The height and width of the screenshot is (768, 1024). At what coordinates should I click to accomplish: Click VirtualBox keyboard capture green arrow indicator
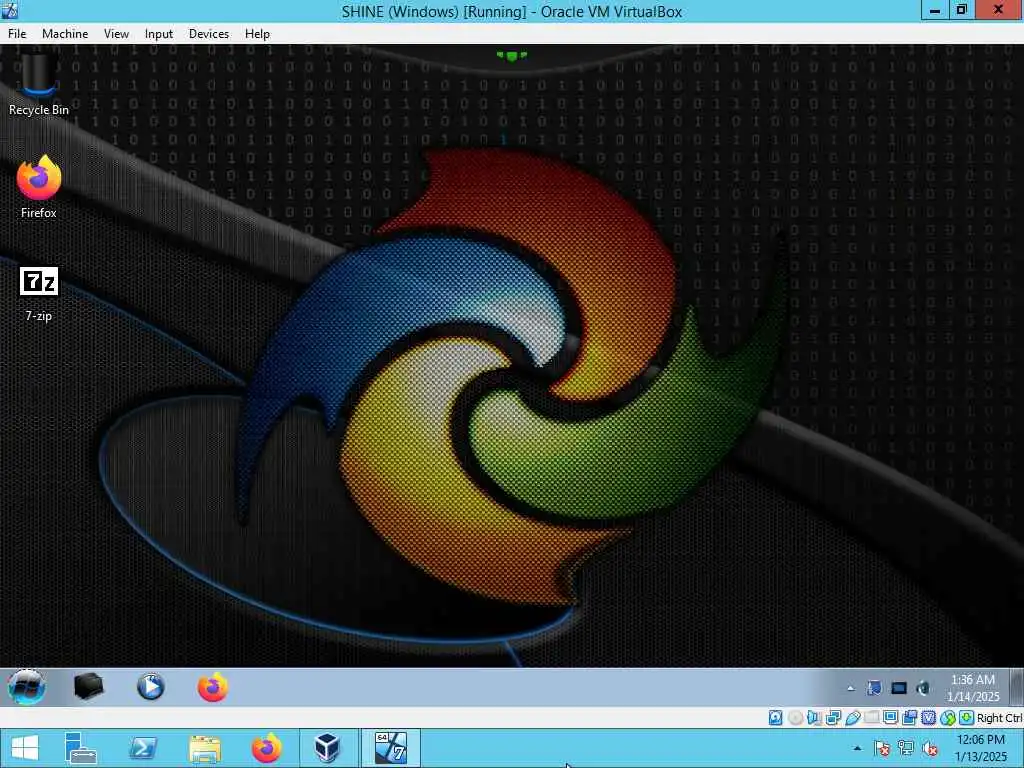click(967, 718)
